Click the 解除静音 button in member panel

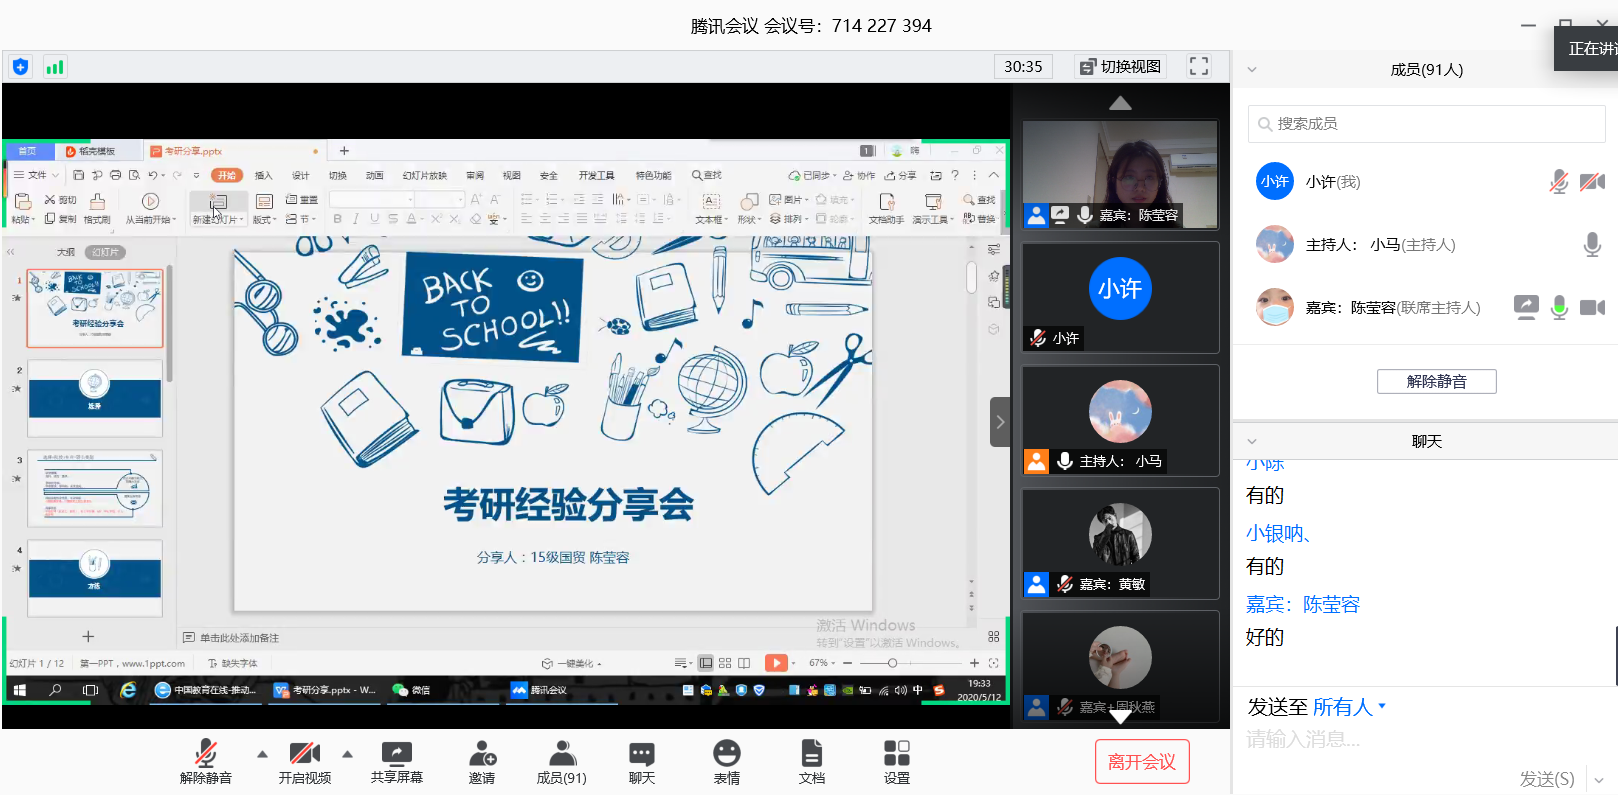click(x=1436, y=381)
